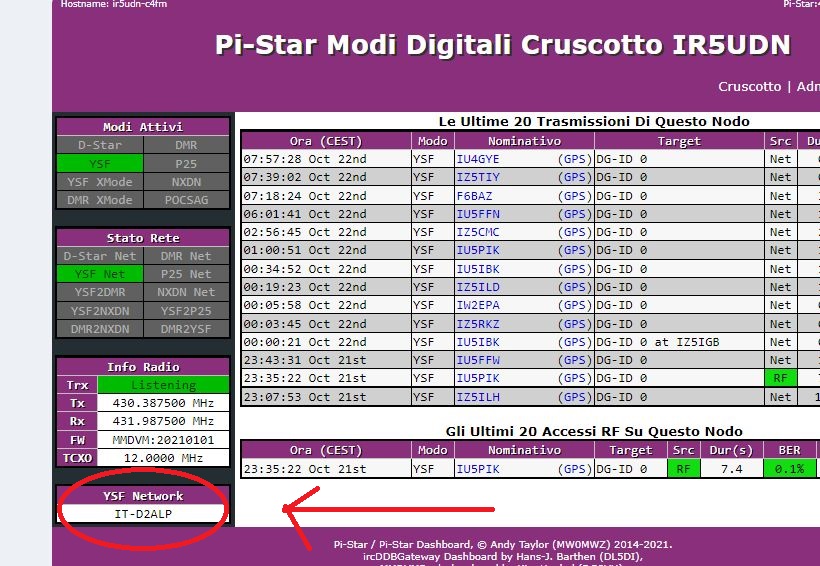820x566 pixels.
Task: Select TCXO value 12.0000 MHz
Action: pyautogui.click(x=163, y=458)
